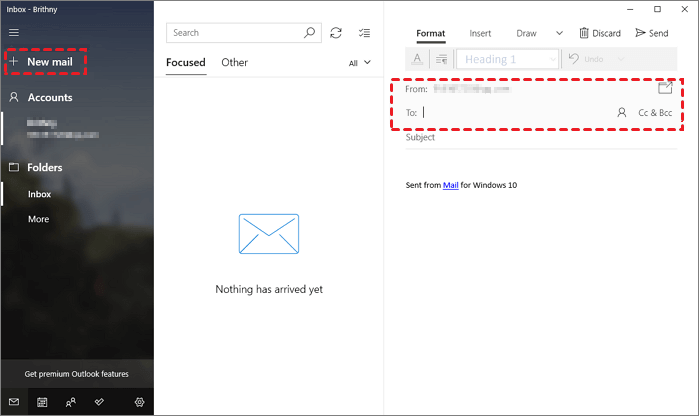Pop out message into new window

point(665,88)
